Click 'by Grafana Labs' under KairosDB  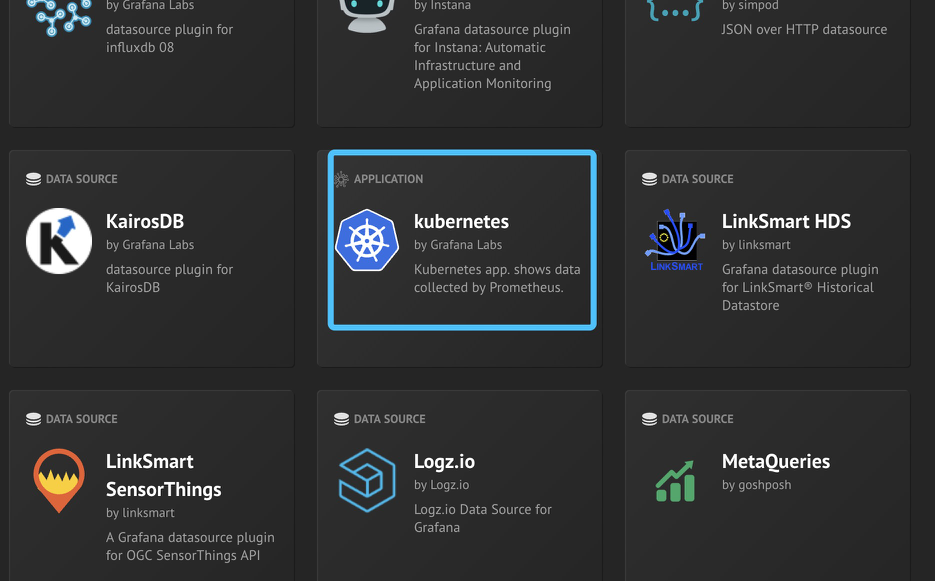point(150,245)
